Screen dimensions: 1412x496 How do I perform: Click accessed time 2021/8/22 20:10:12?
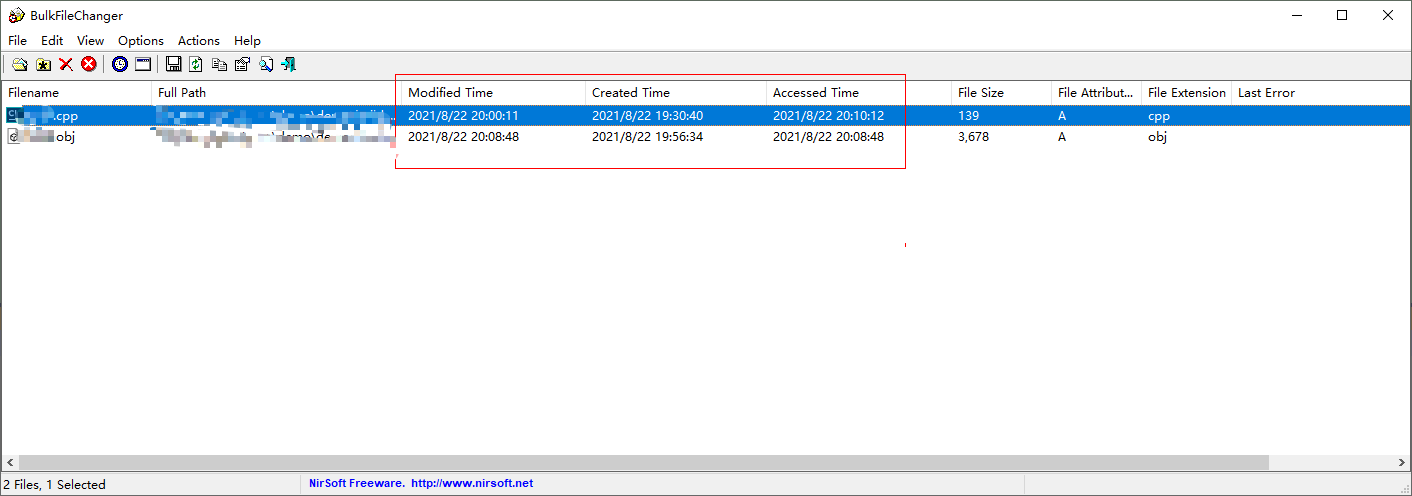[x=828, y=116]
